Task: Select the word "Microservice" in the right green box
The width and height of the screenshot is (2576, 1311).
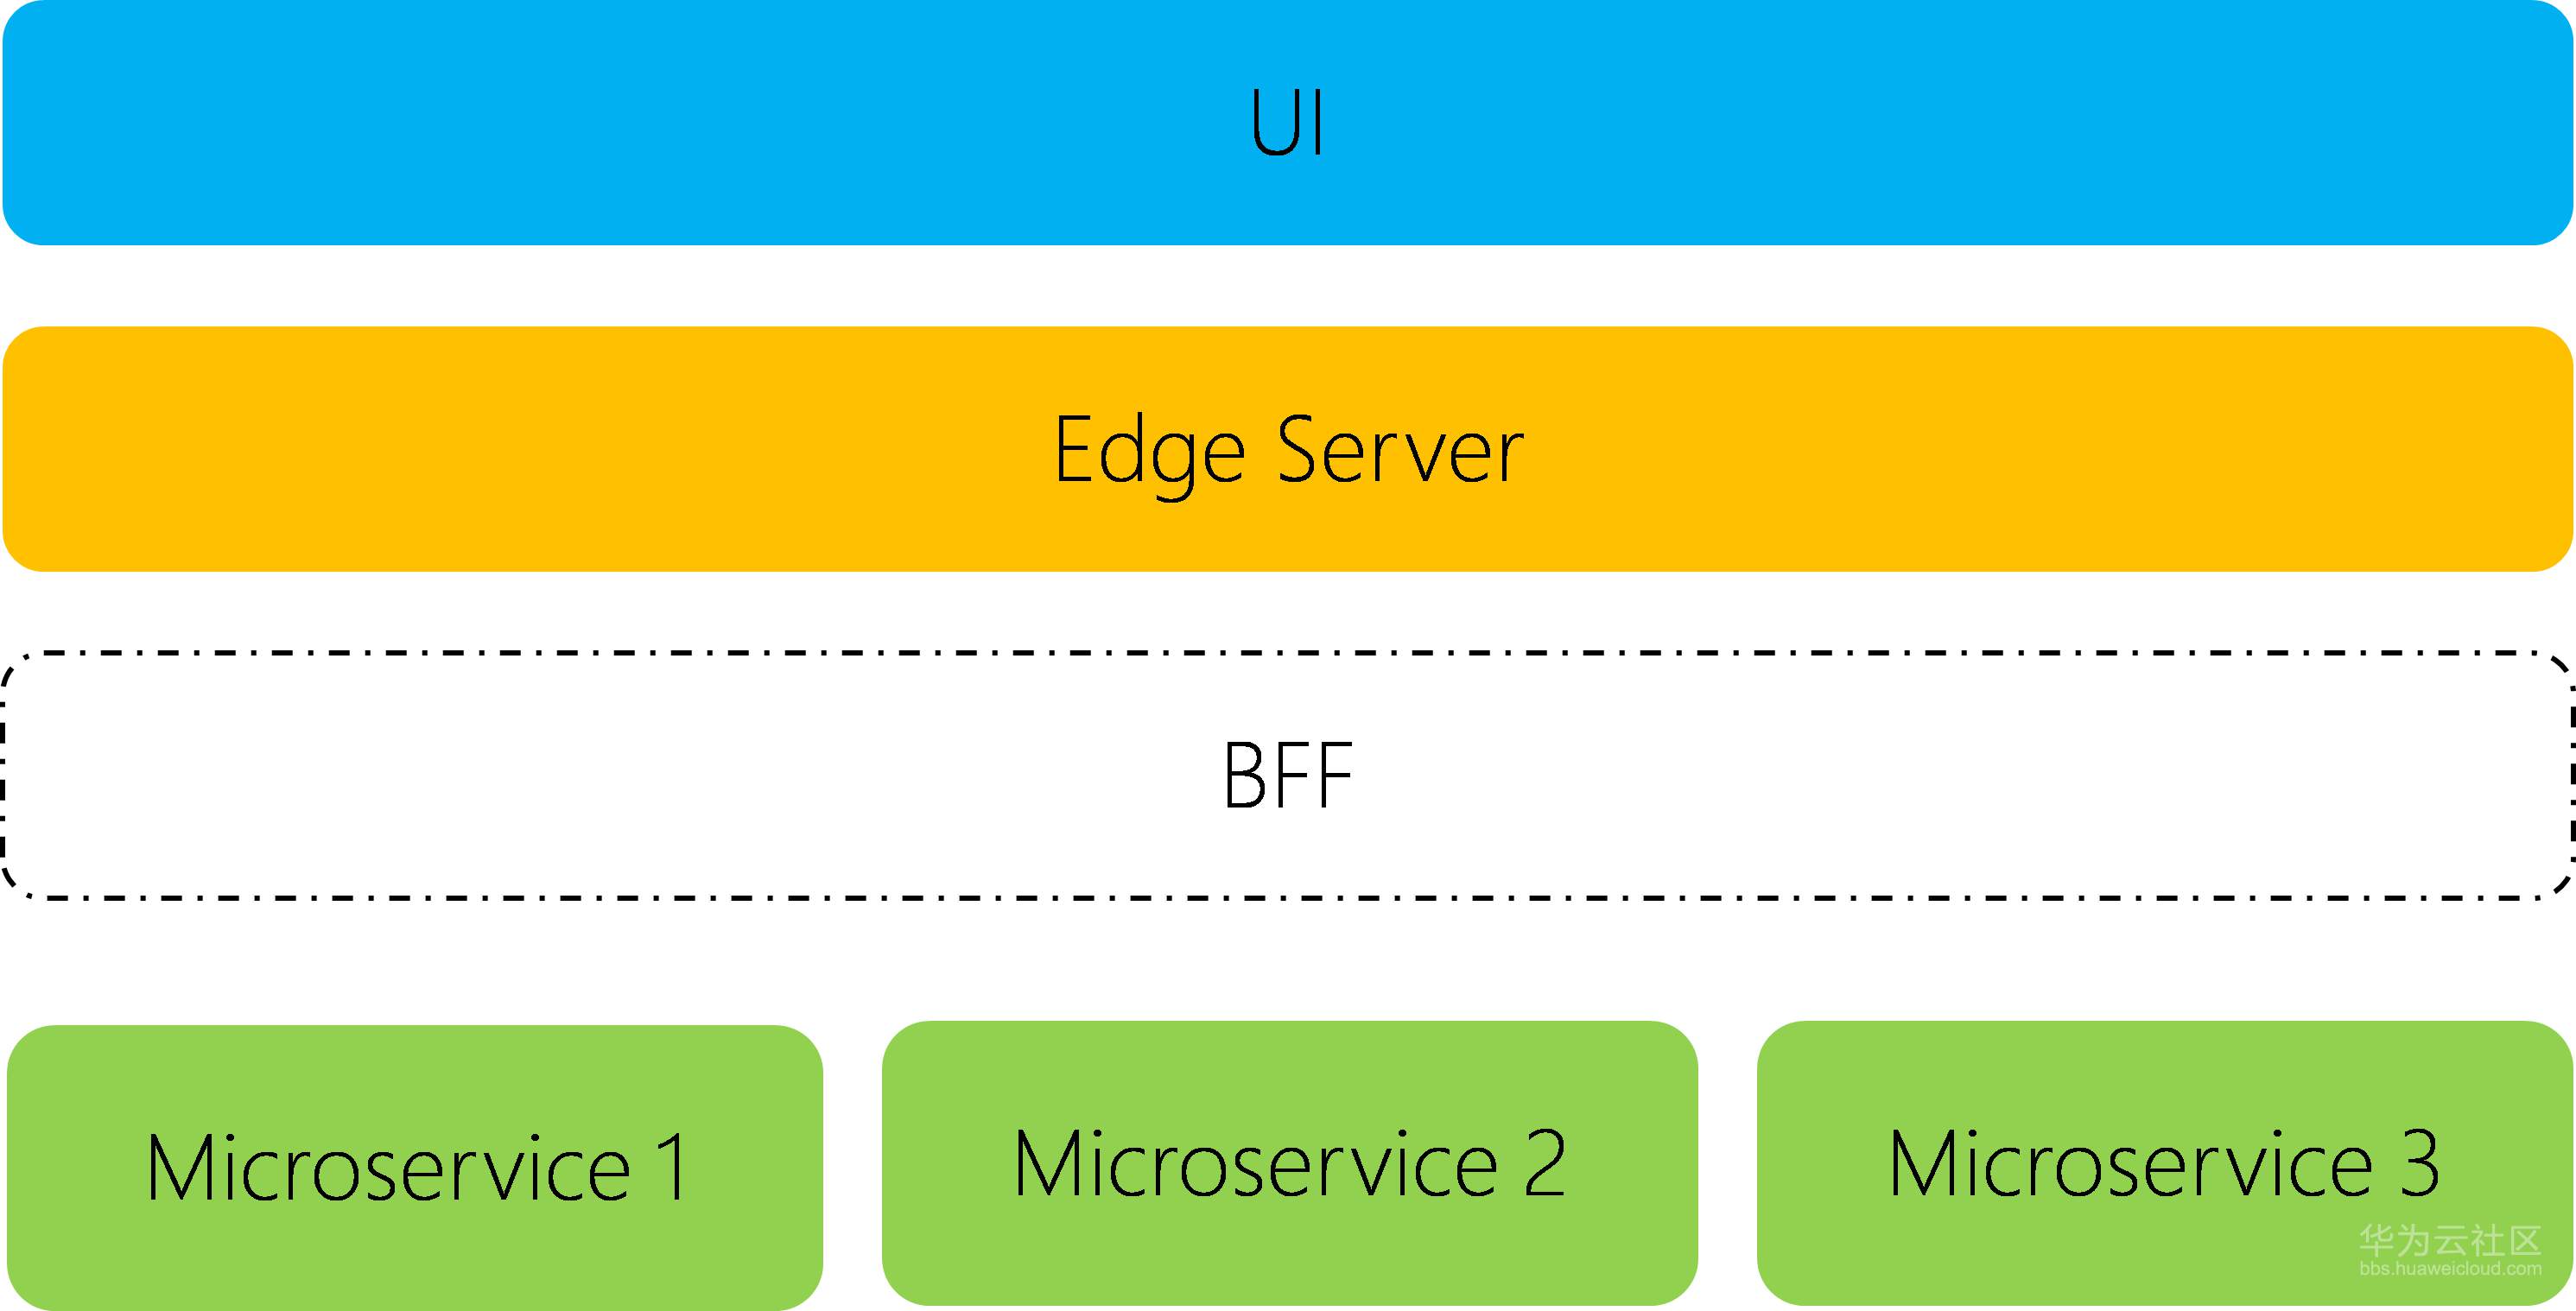Action: 2131,1164
